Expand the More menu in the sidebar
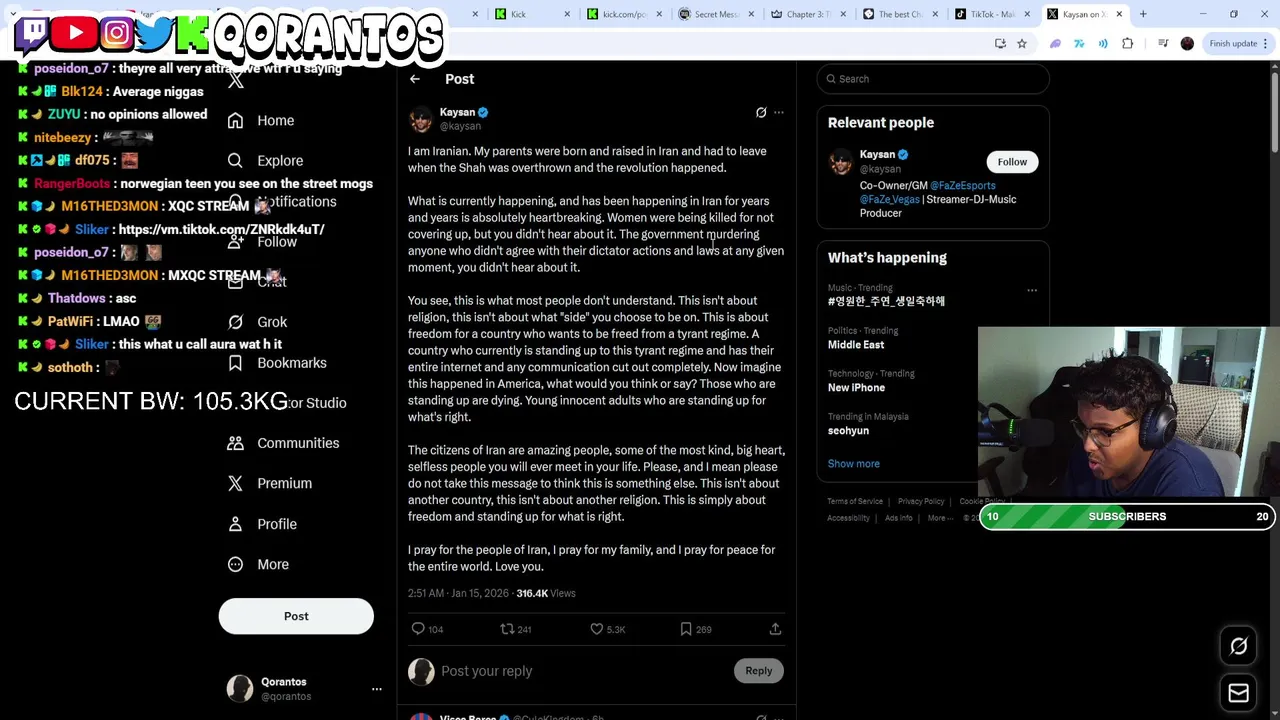The height and width of the screenshot is (720, 1280). click(258, 565)
